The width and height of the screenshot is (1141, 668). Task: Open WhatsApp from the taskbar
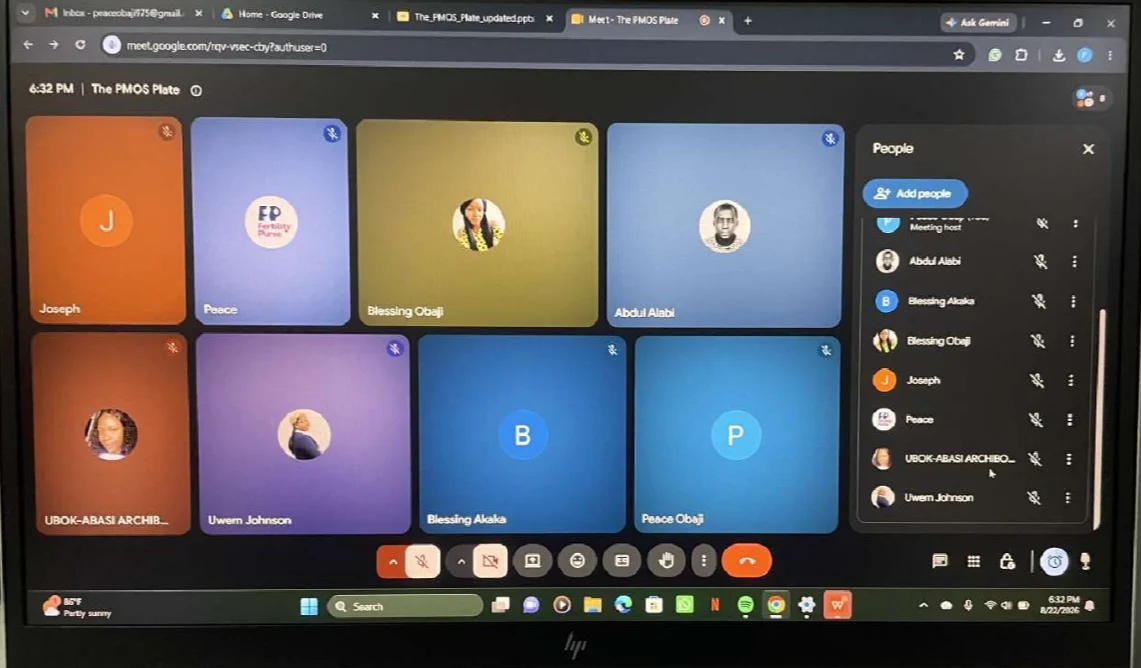click(x=685, y=605)
